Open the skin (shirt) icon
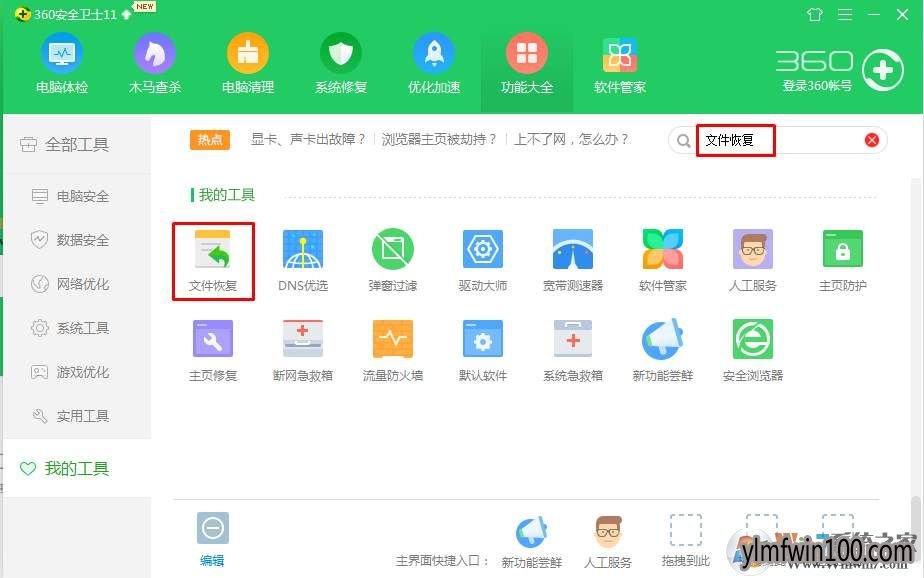The image size is (924, 578). click(x=815, y=14)
